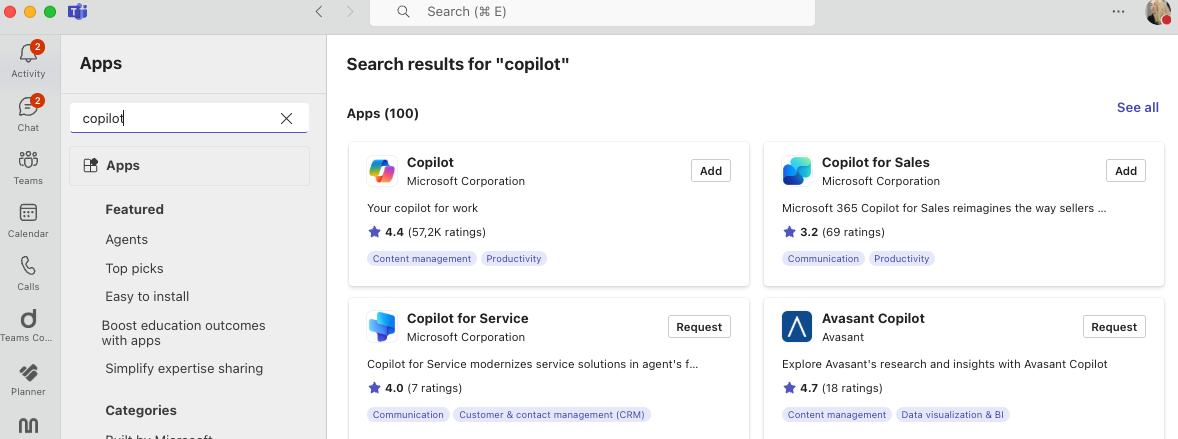Click the star rating of Avasant Copilot
The image size is (1178, 439).
[790, 388]
